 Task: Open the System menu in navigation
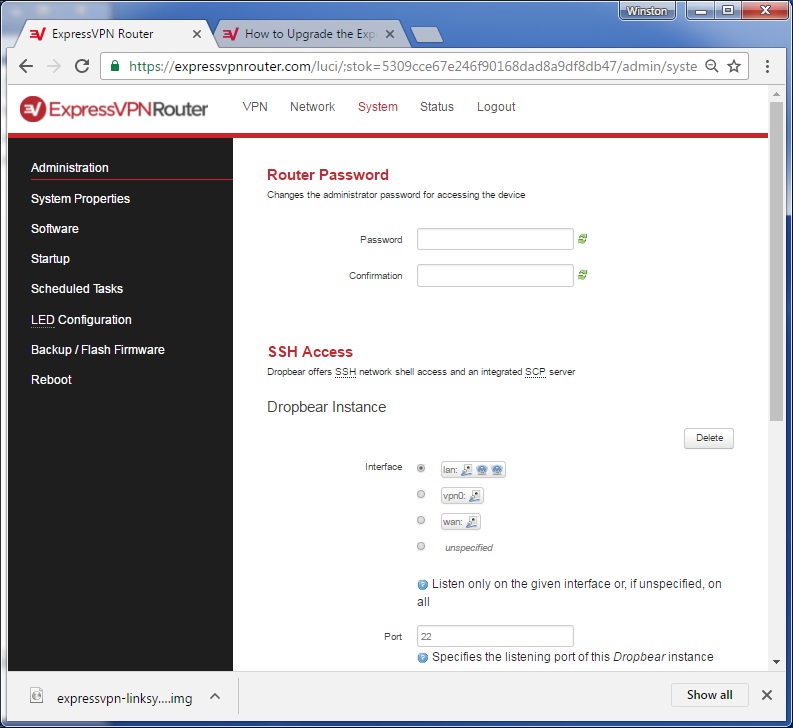click(x=377, y=107)
